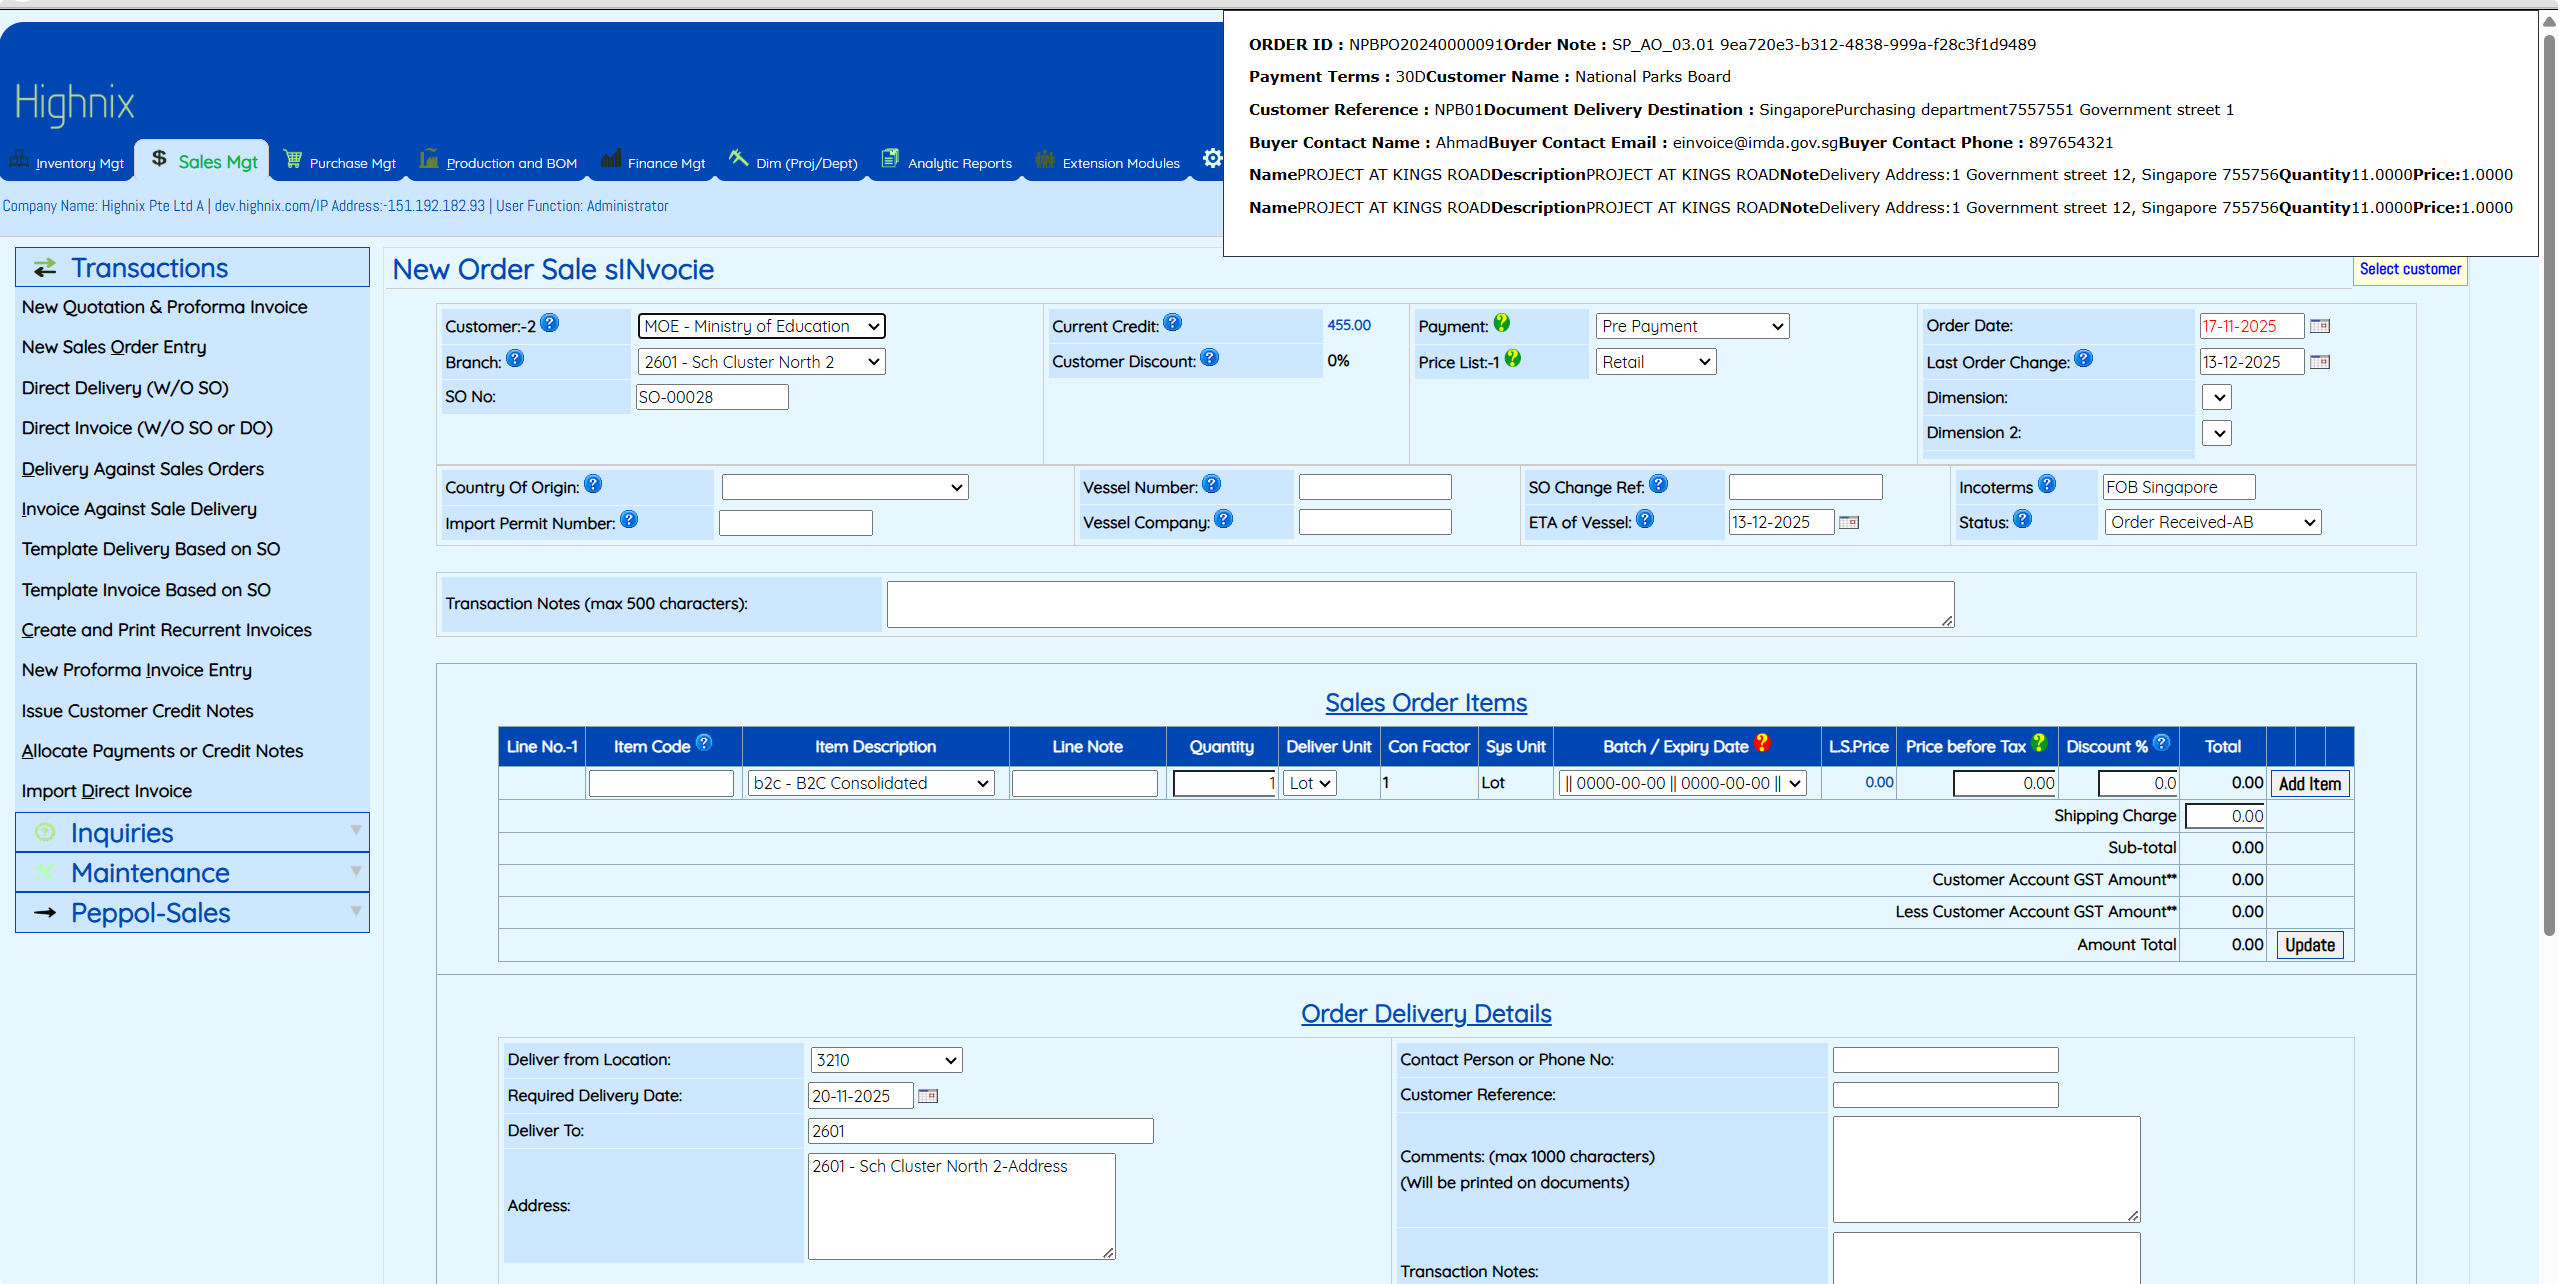Click the Order Date calendar icon
The image size is (2558, 1284).
click(2320, 326)
